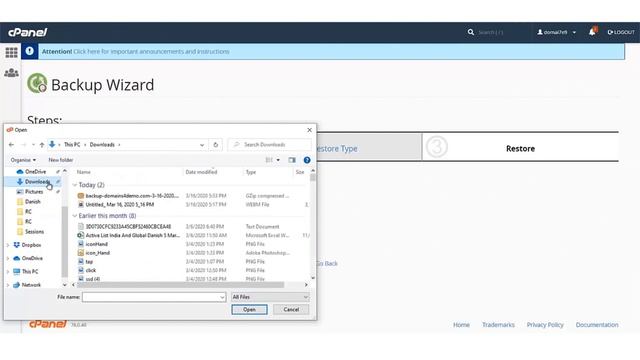
Task: Close the Open file dialog
Action: click(309, 130)
